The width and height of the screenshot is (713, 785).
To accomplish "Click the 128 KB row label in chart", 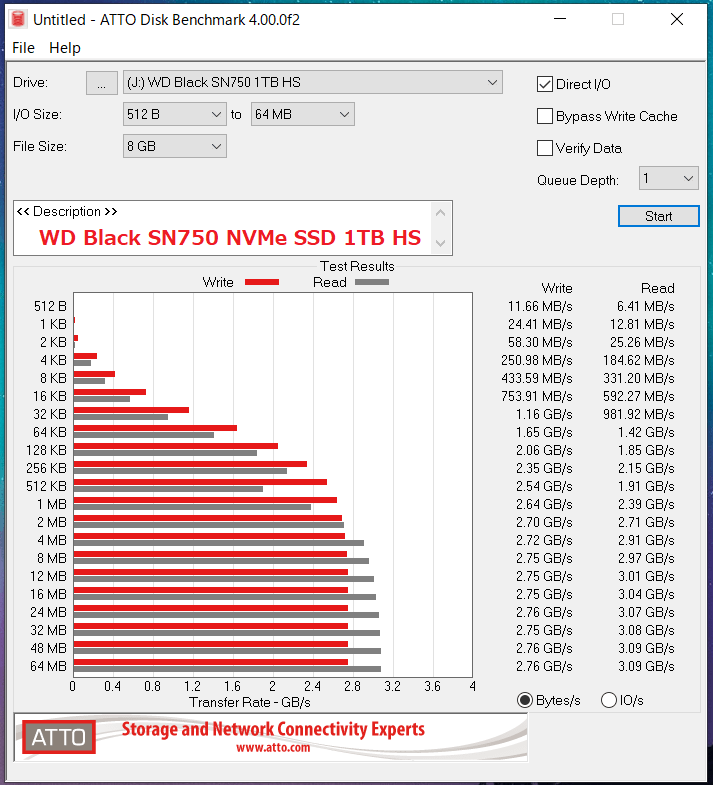I will point(46,451).
